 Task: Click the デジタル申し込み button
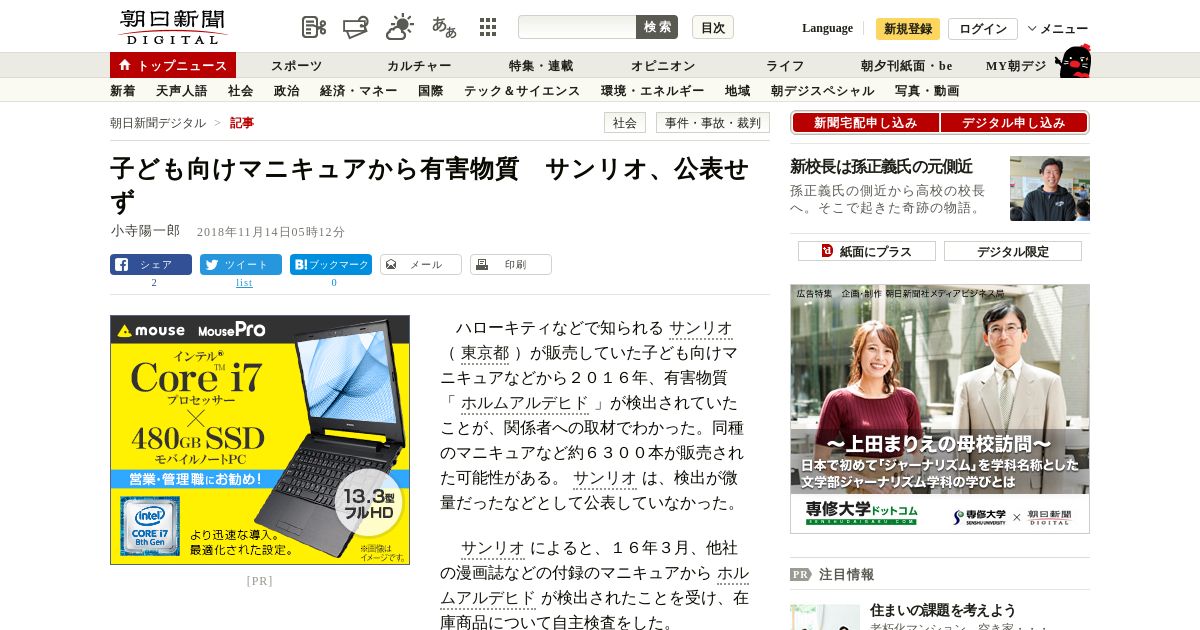(x=1014, y=122)
